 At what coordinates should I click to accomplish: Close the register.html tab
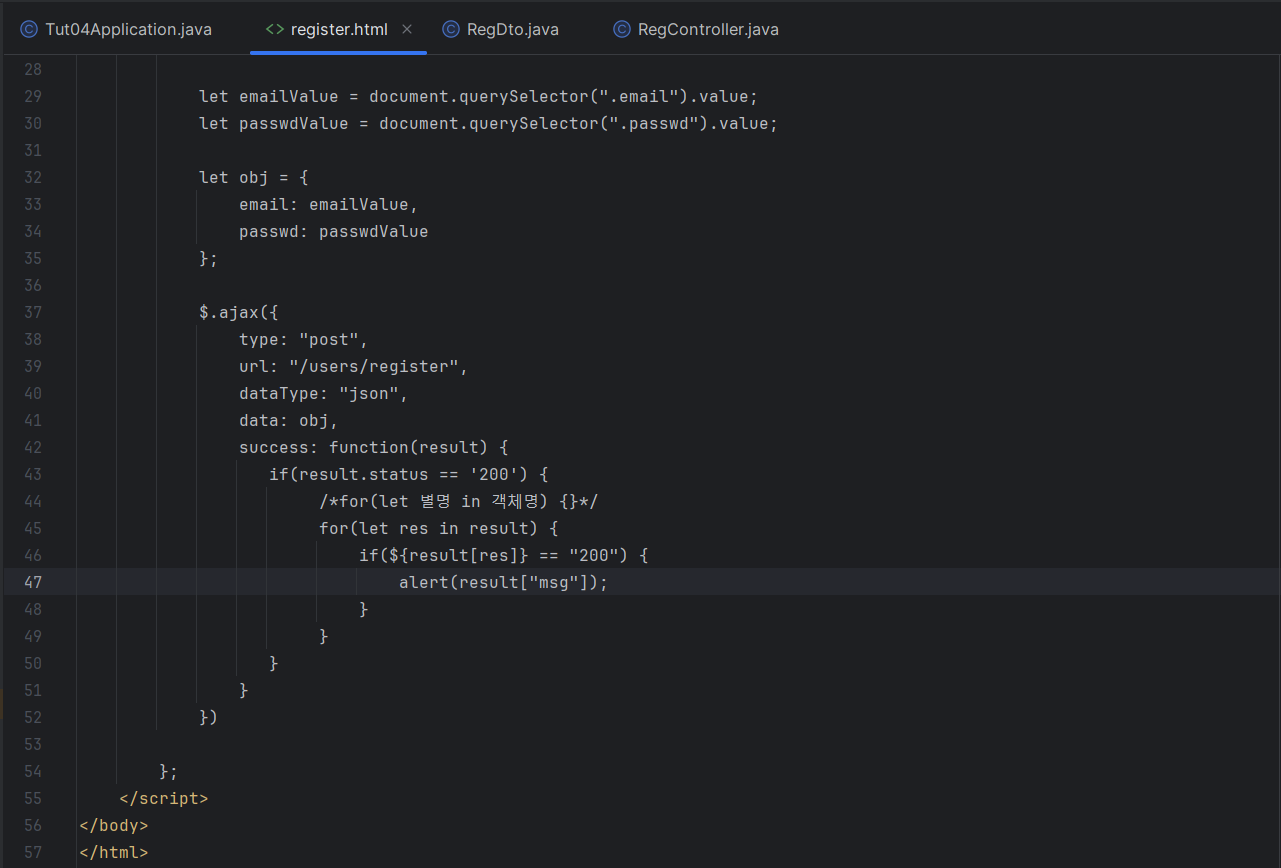point(407,29)
